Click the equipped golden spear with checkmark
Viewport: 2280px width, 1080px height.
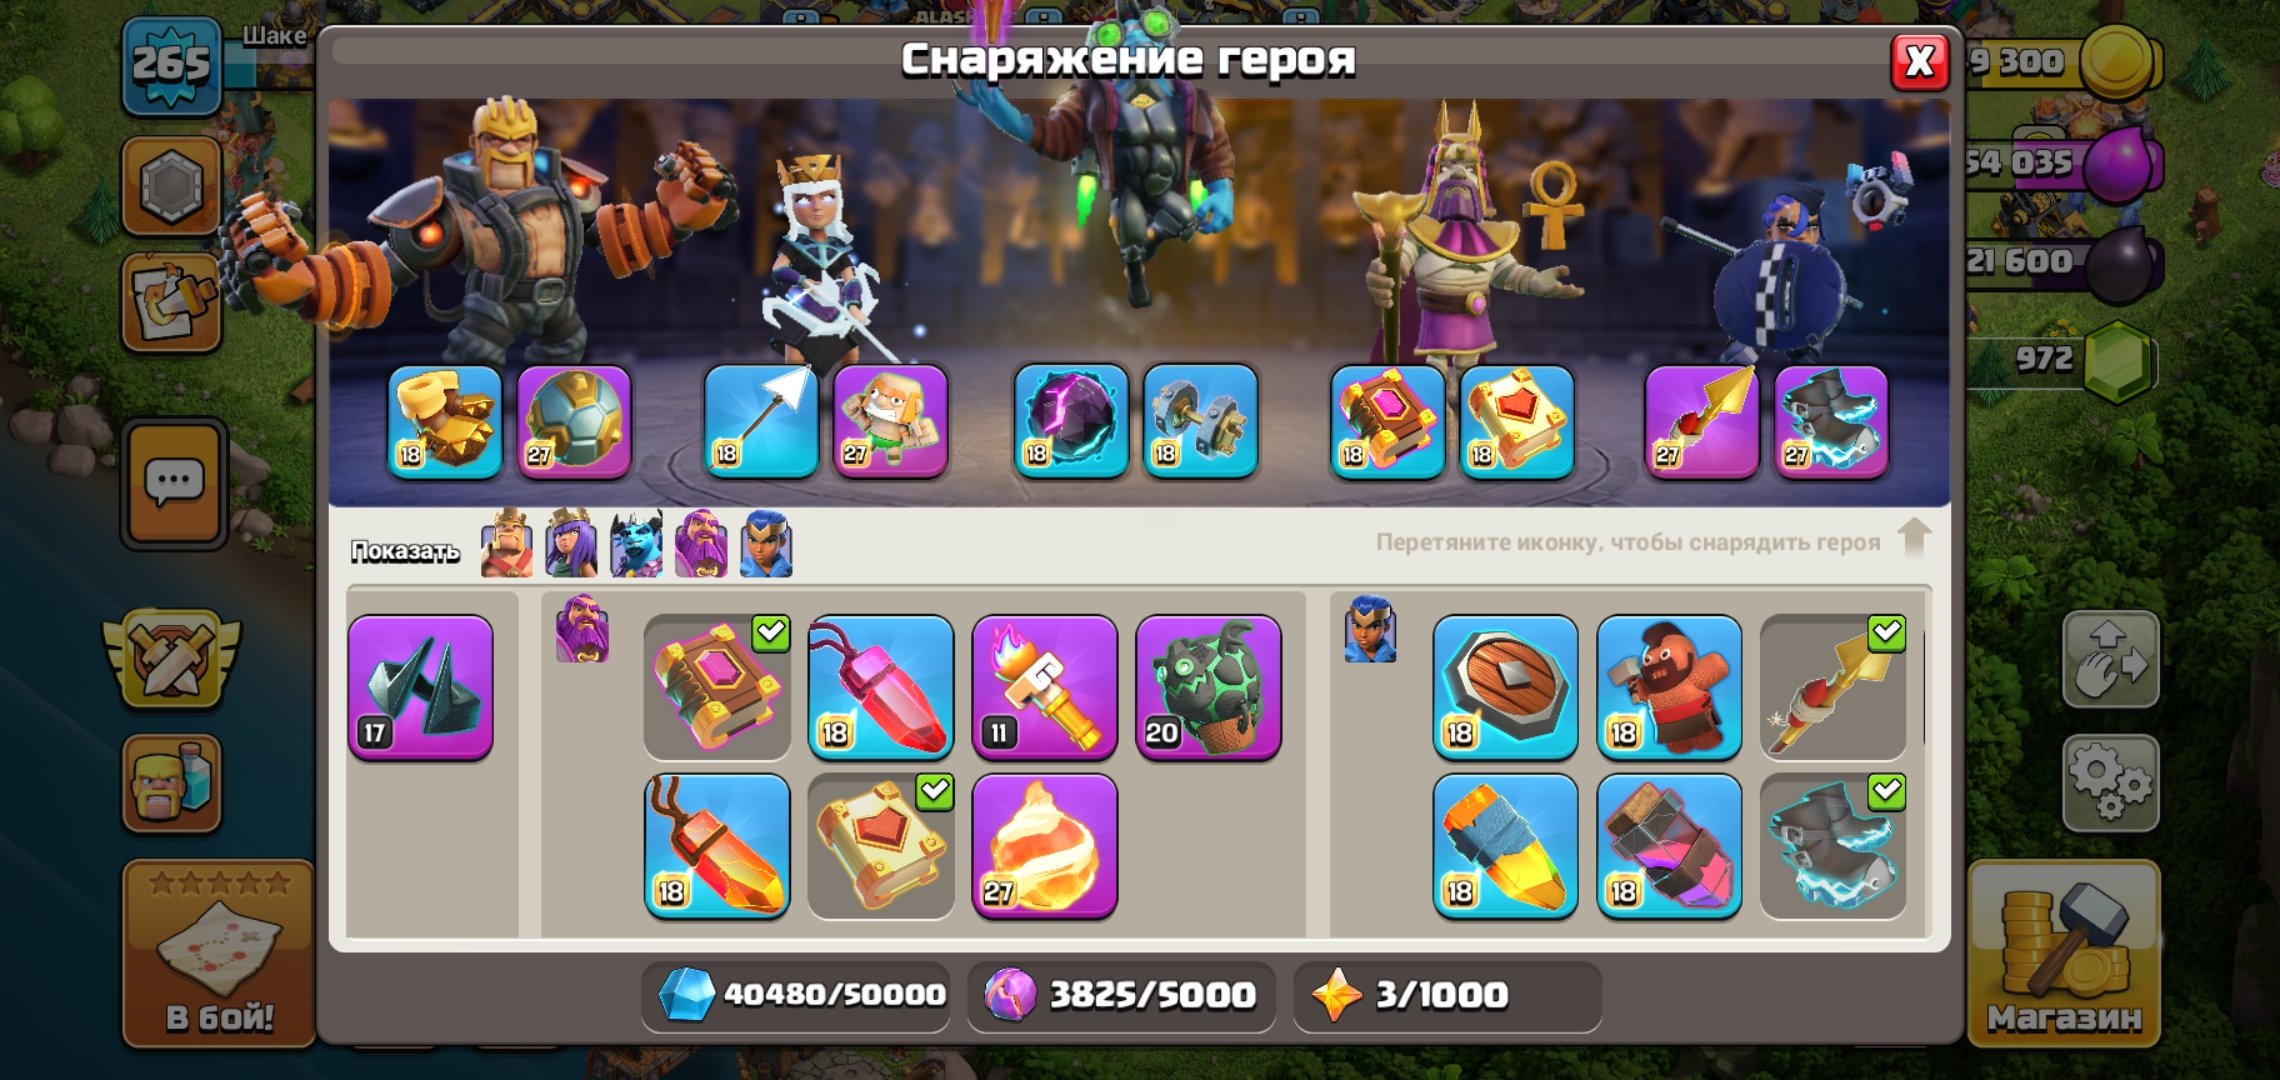tap(1833, 688)
